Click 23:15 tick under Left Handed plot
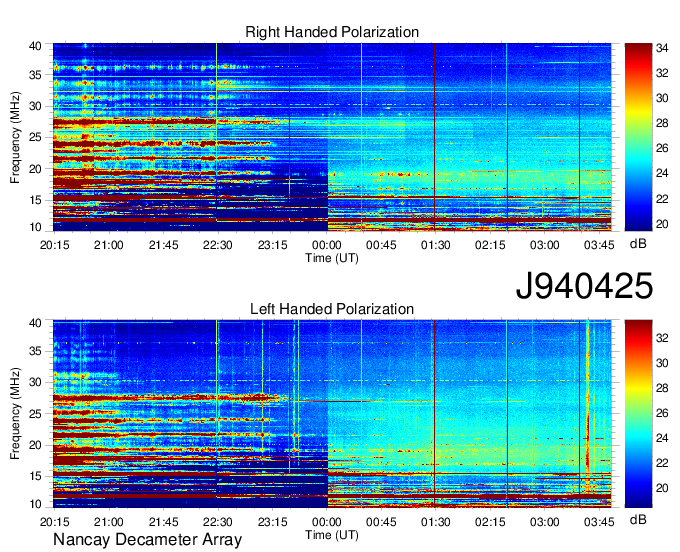This screenshot has height=552, width=680. pyautogui.click(x=272, y=522)
